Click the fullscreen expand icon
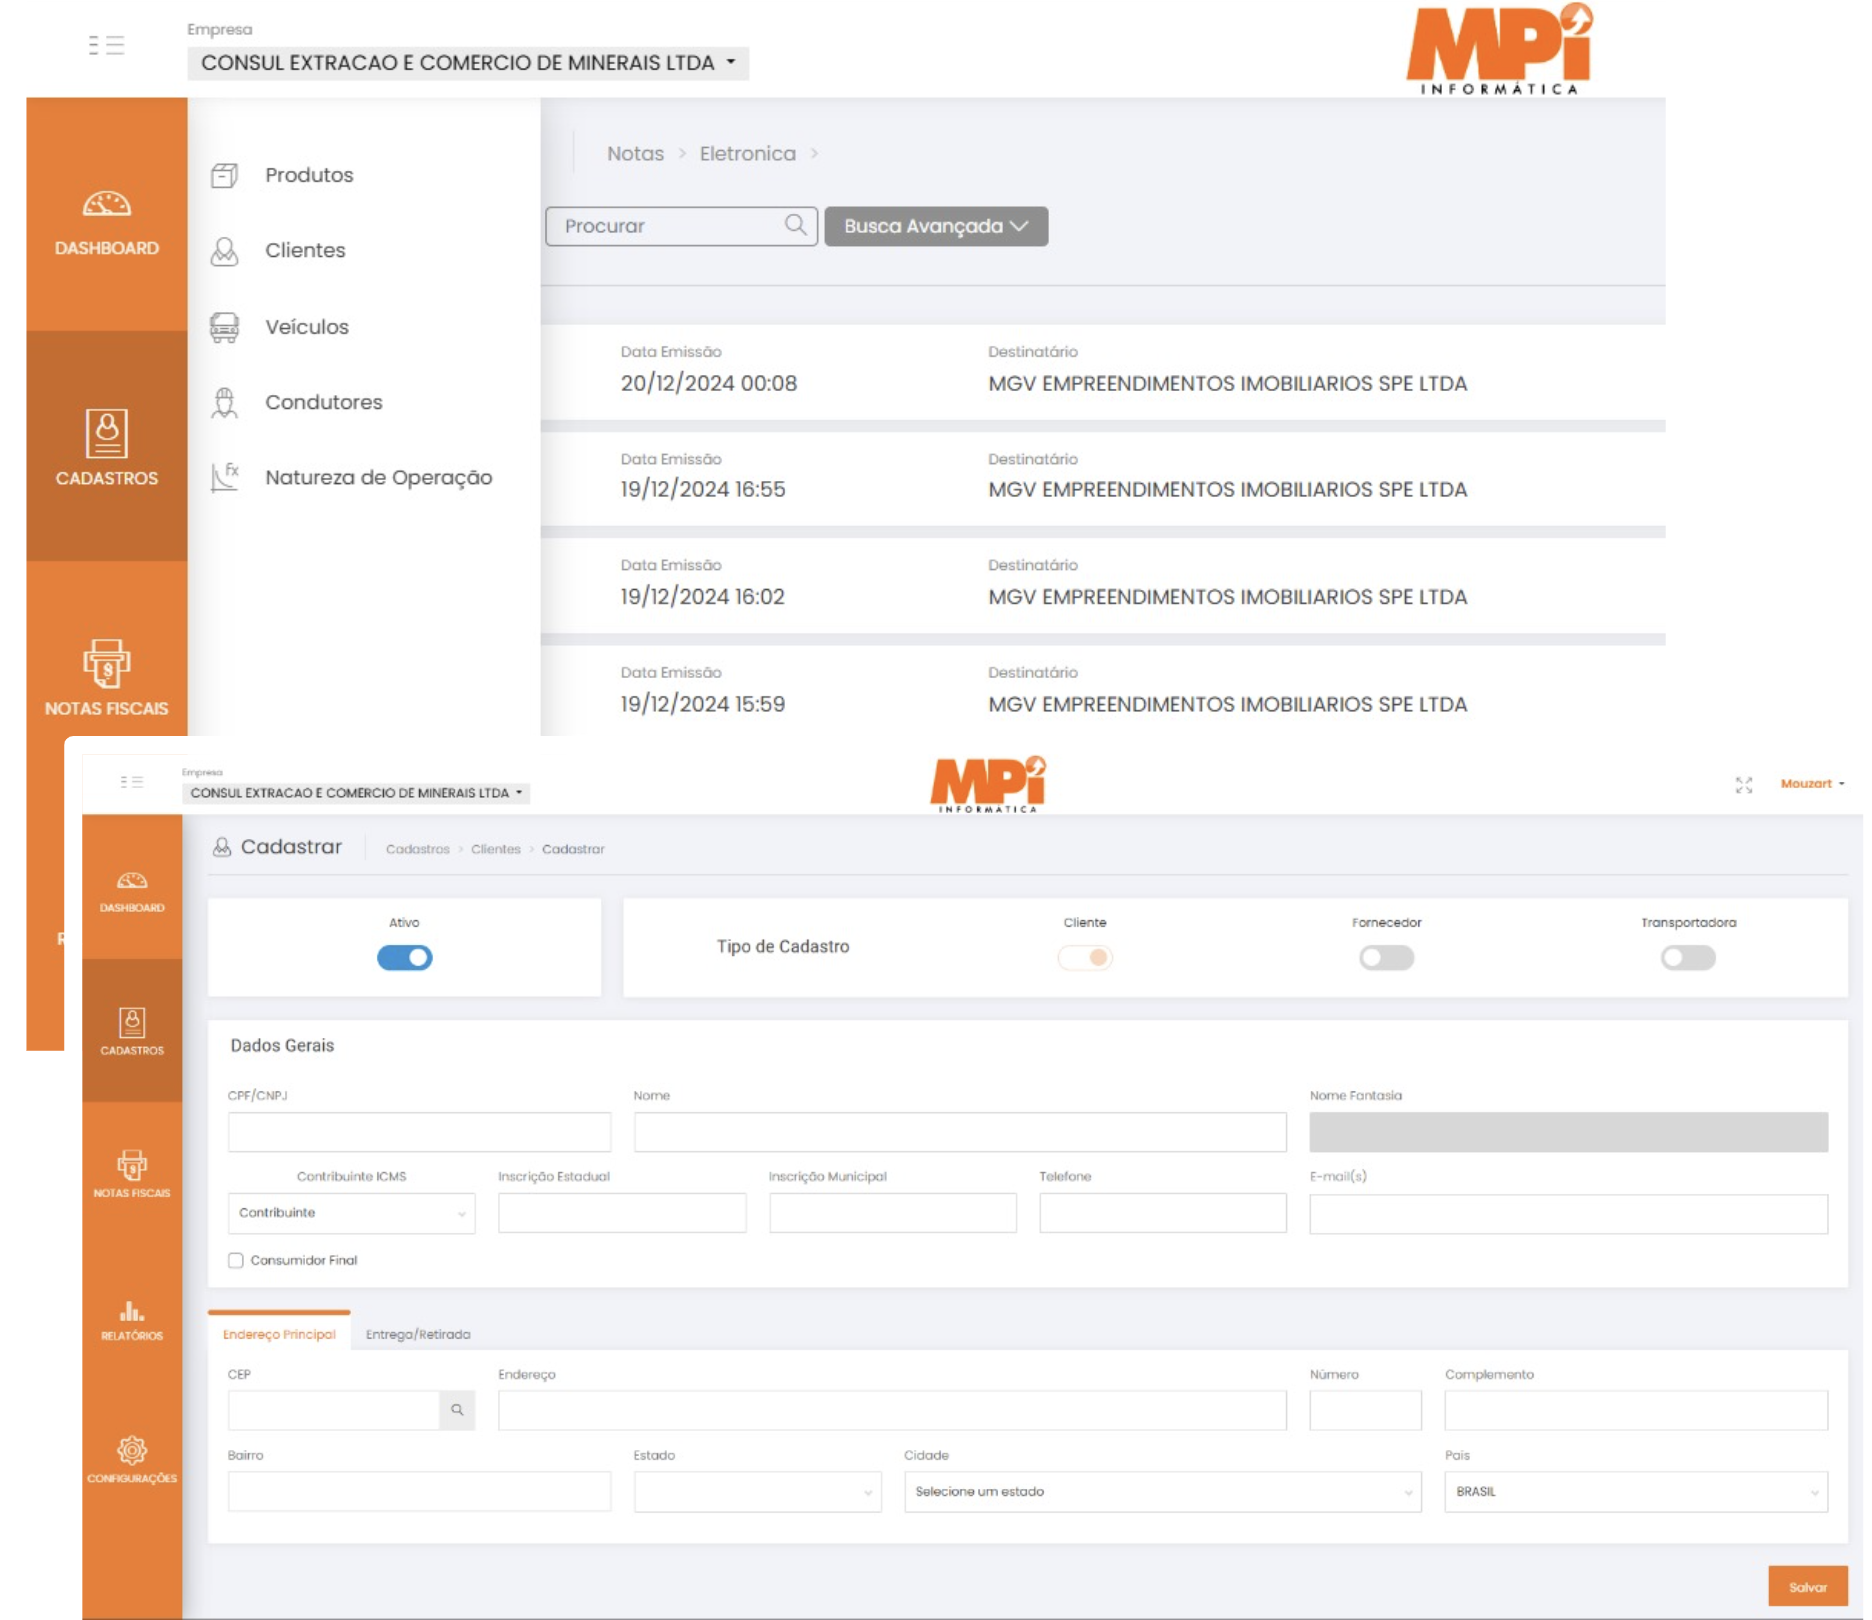This screenshot has height=1620, width=1872. click(1744, 785)
